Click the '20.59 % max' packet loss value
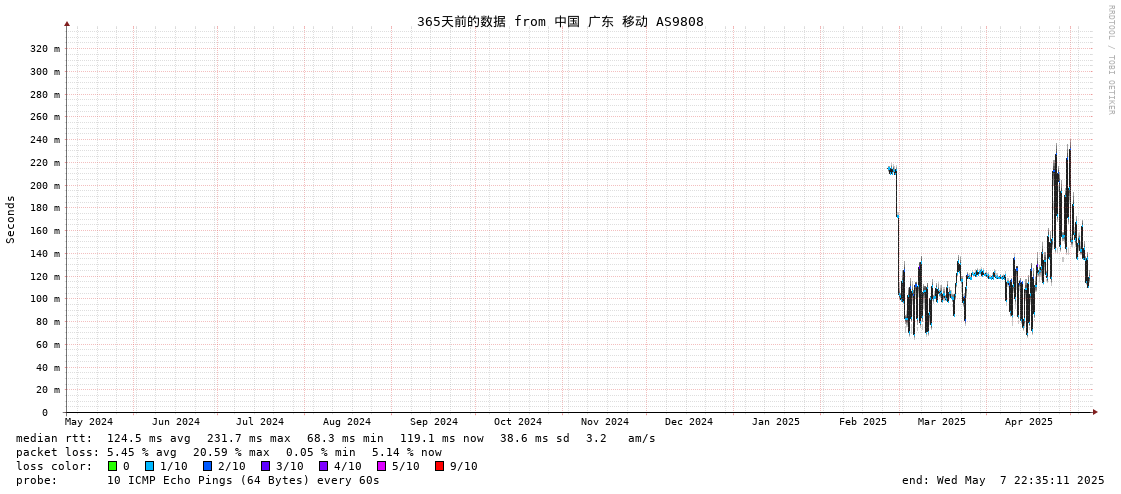1121x494 pixels. pos(231,452)
